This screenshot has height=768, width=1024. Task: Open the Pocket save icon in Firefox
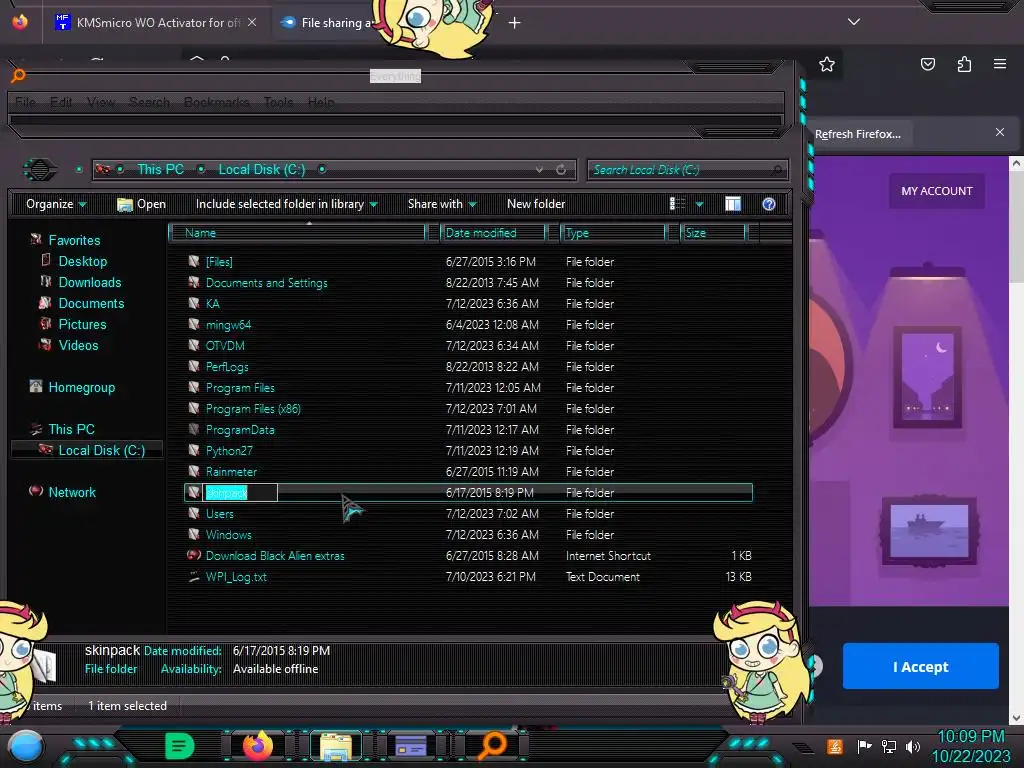point(927,64)
